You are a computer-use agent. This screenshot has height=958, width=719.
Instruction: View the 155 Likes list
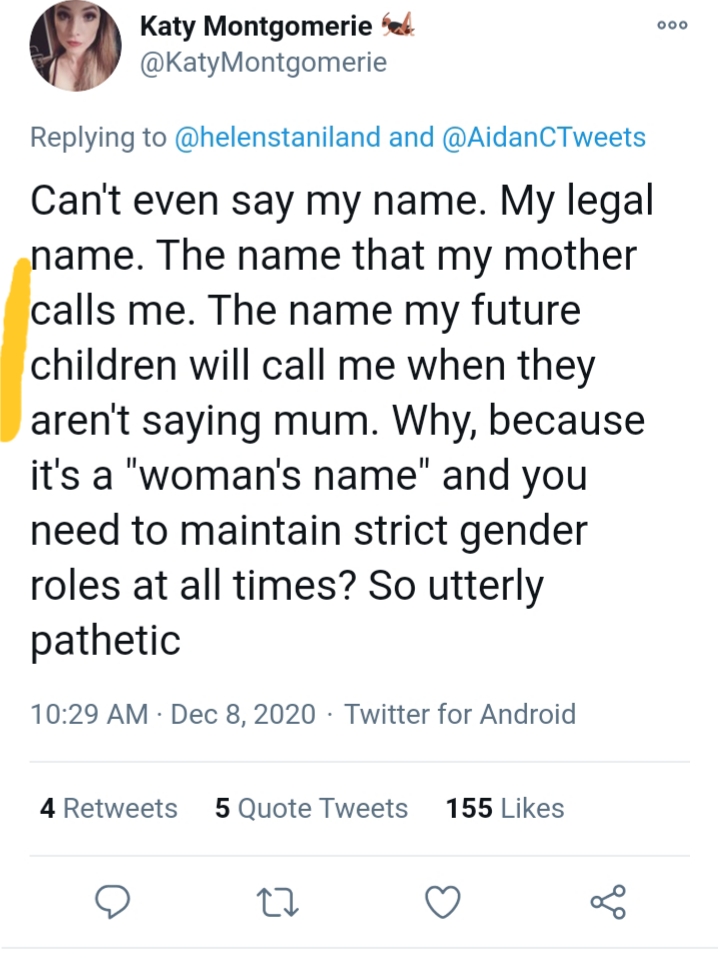pyautogui.click(x=505, y=808)
